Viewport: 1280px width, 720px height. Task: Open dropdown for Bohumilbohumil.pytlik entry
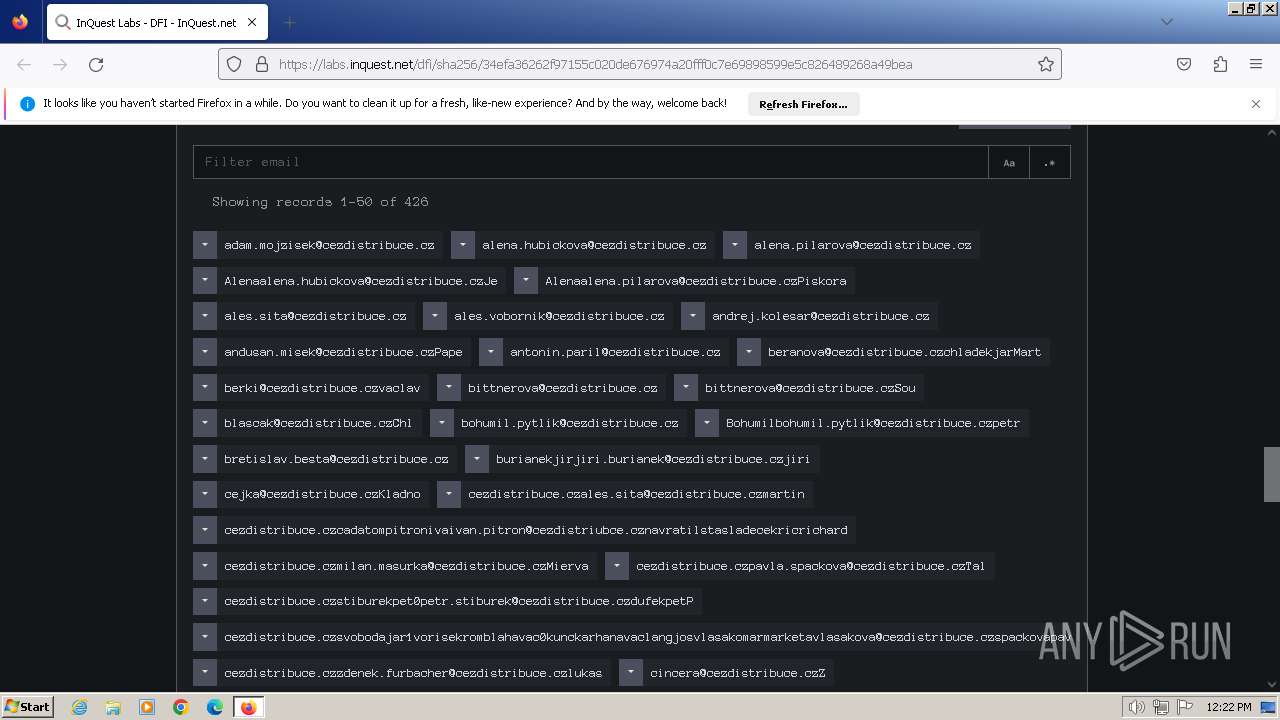point(707,423)
